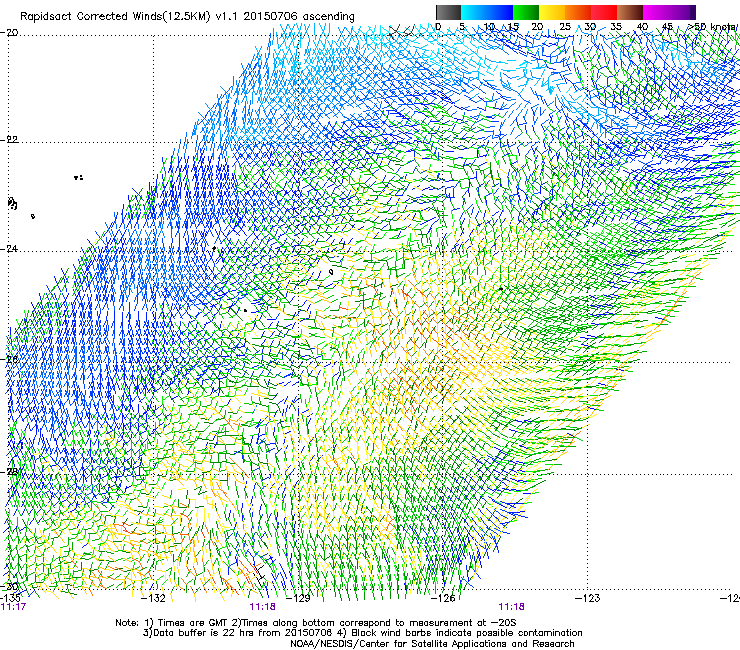Click the '25' legend scale number
740x650 pixels.
(x=565, y=27)
